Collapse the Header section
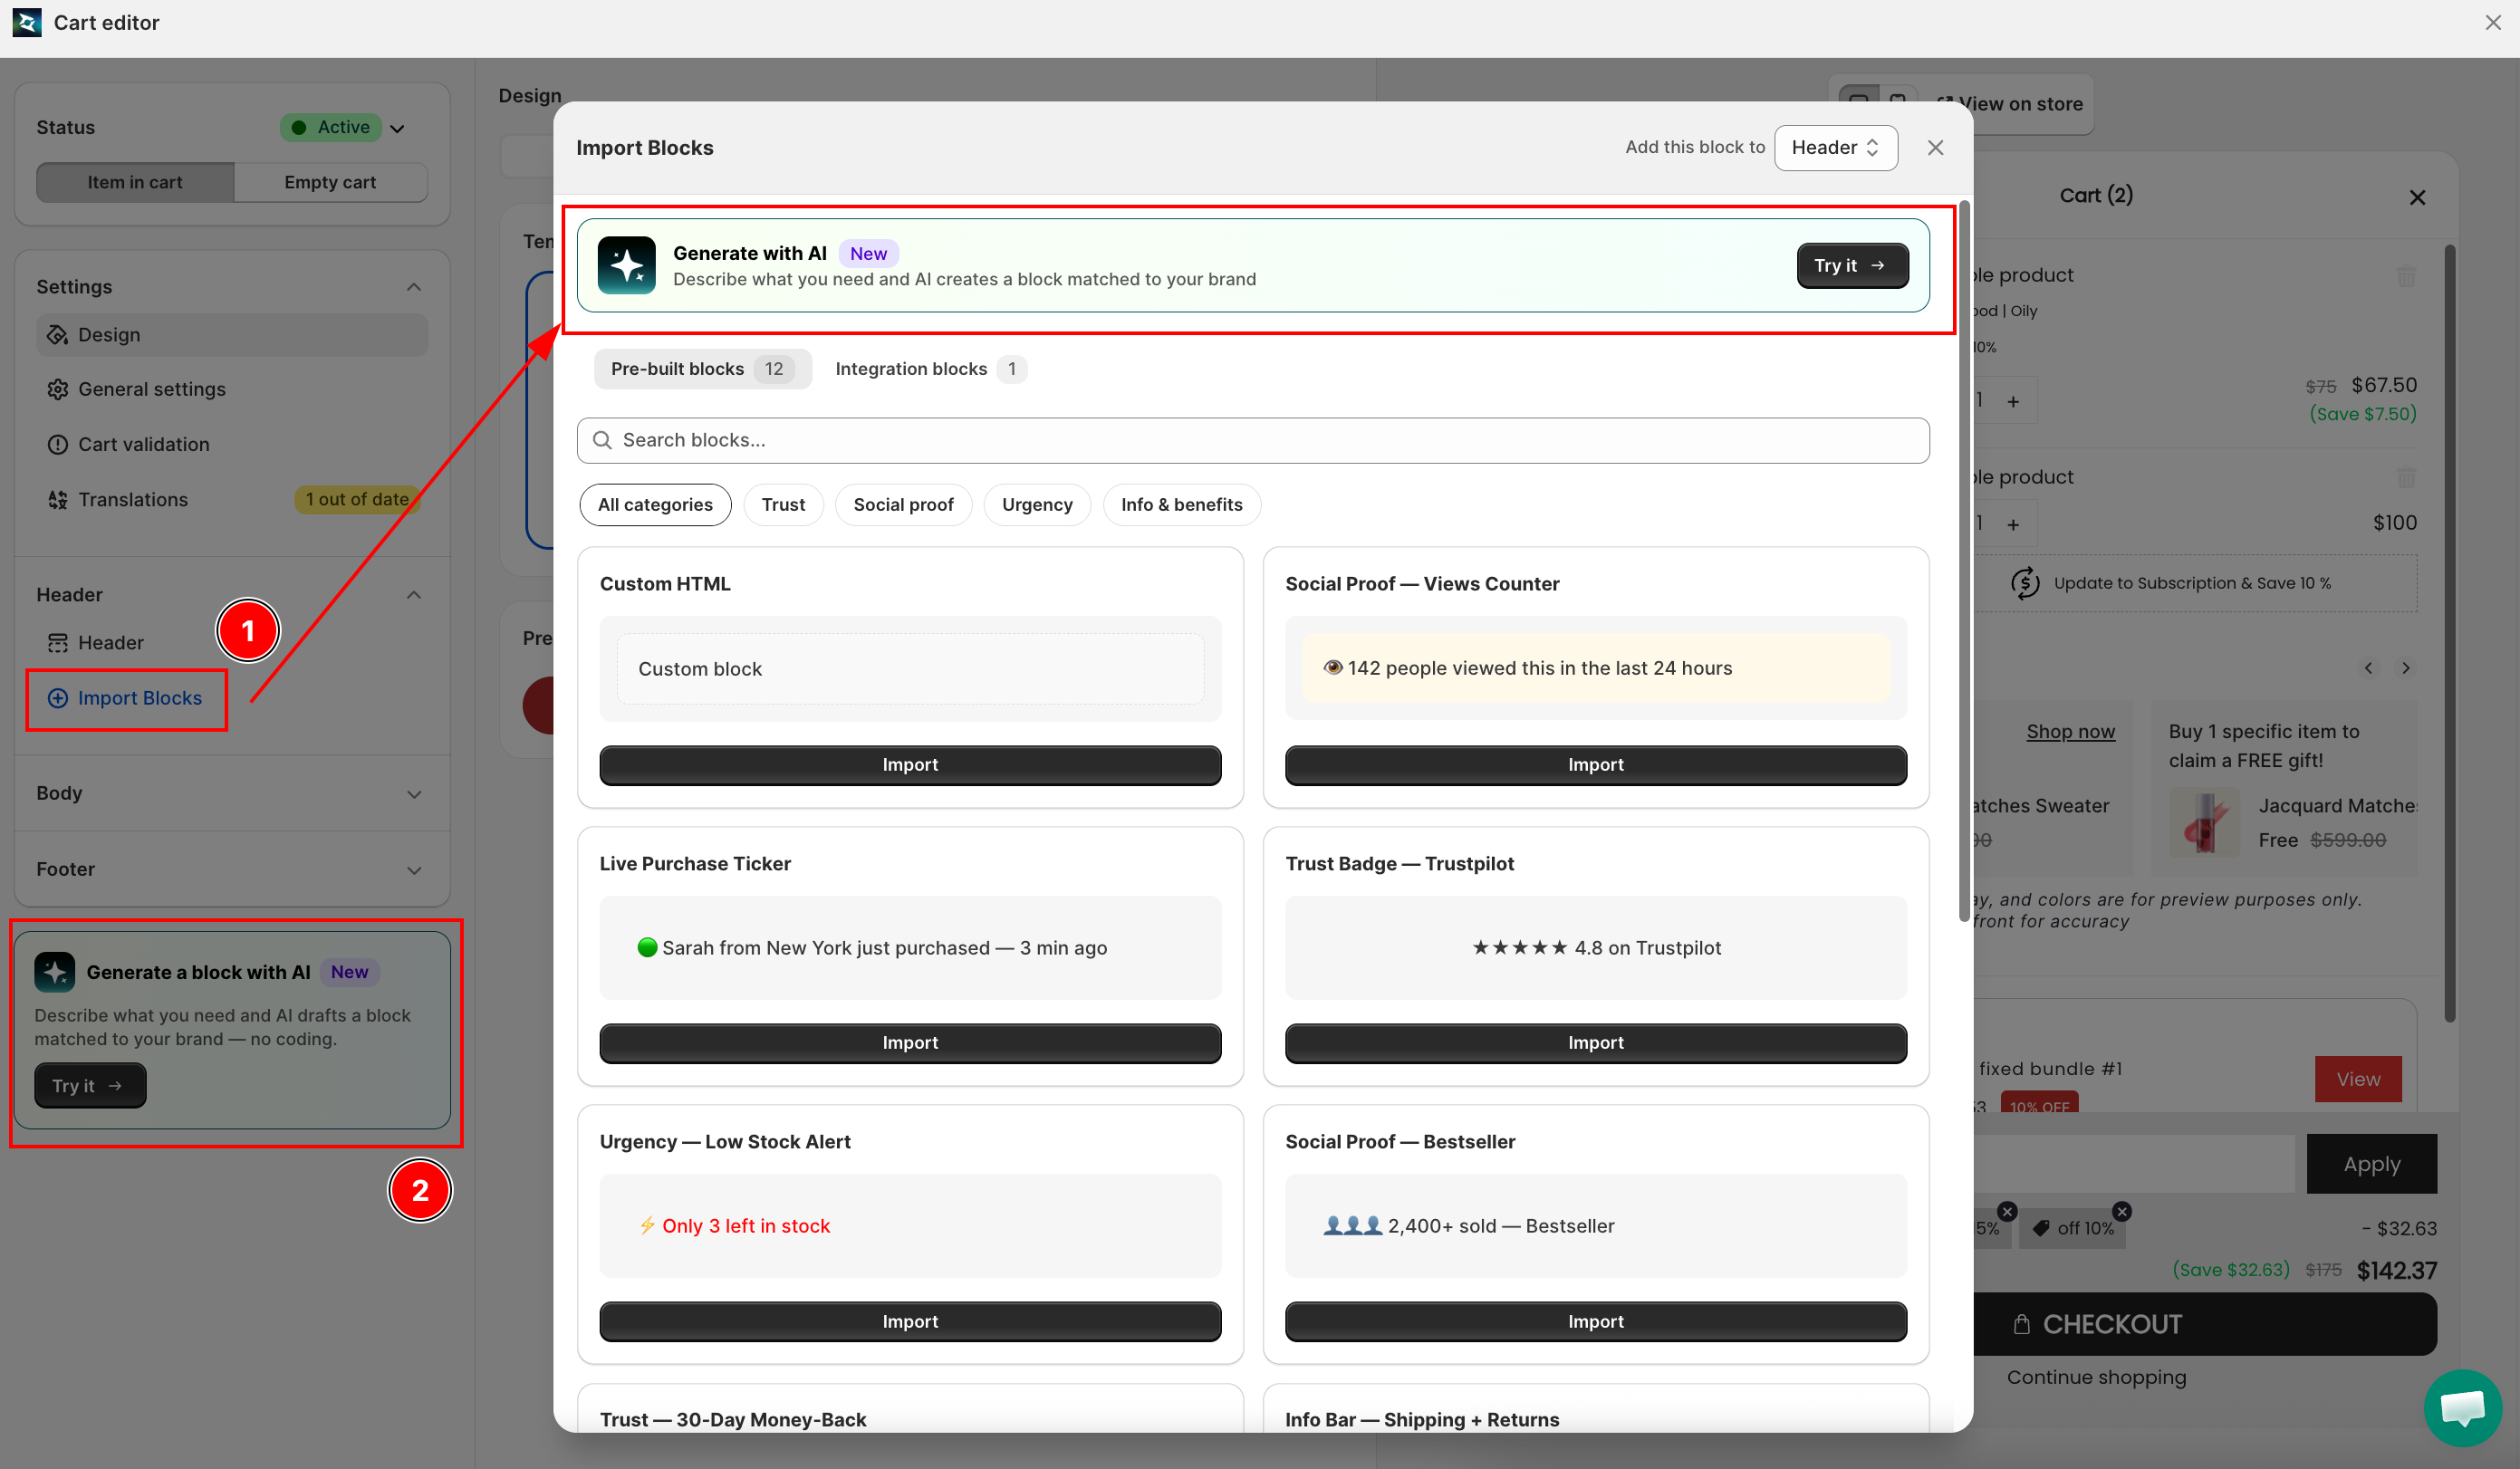The image size is (2520, 1469). click(x=413, y=595)
